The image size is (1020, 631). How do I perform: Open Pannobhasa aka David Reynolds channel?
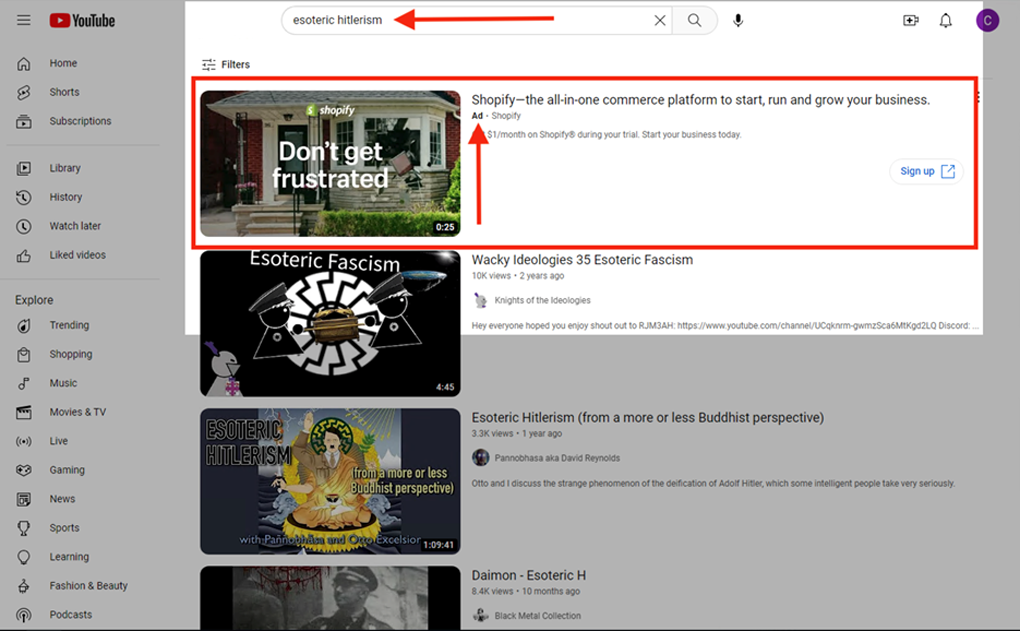point(556,458)
